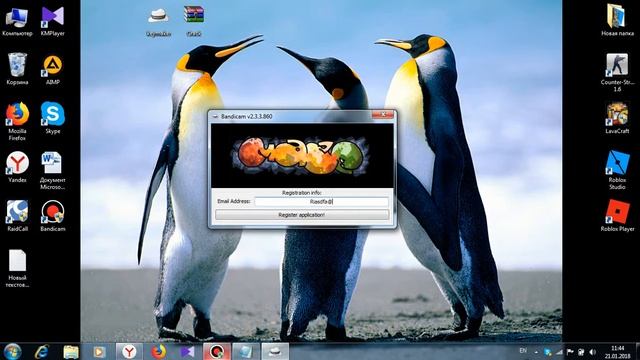Select the Компьютер desktop icon
Image resolution: width=640 pixels, height=360 pixels.
tap(17, 21)
